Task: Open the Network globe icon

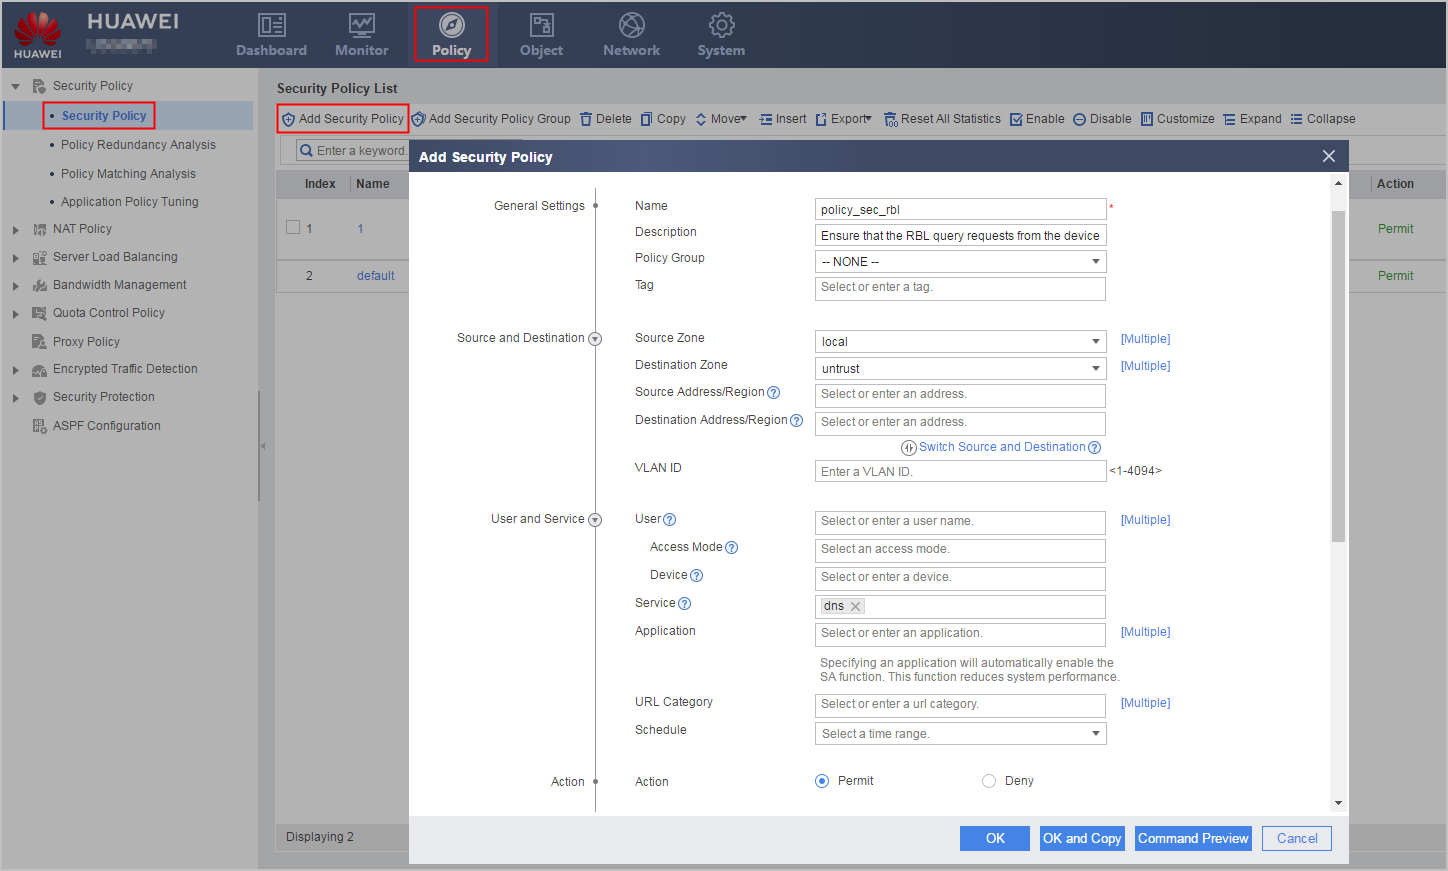Action: [x=631, y=25]
